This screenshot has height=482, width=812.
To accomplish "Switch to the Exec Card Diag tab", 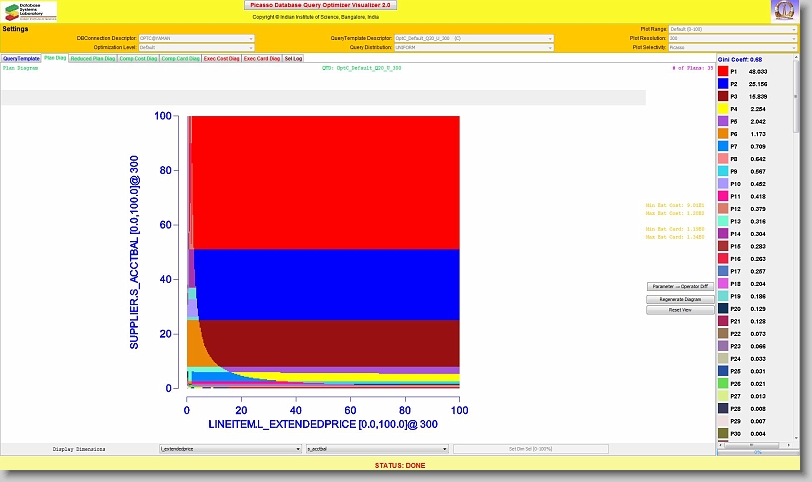I will pyautogui.click(x=262, y=59).
